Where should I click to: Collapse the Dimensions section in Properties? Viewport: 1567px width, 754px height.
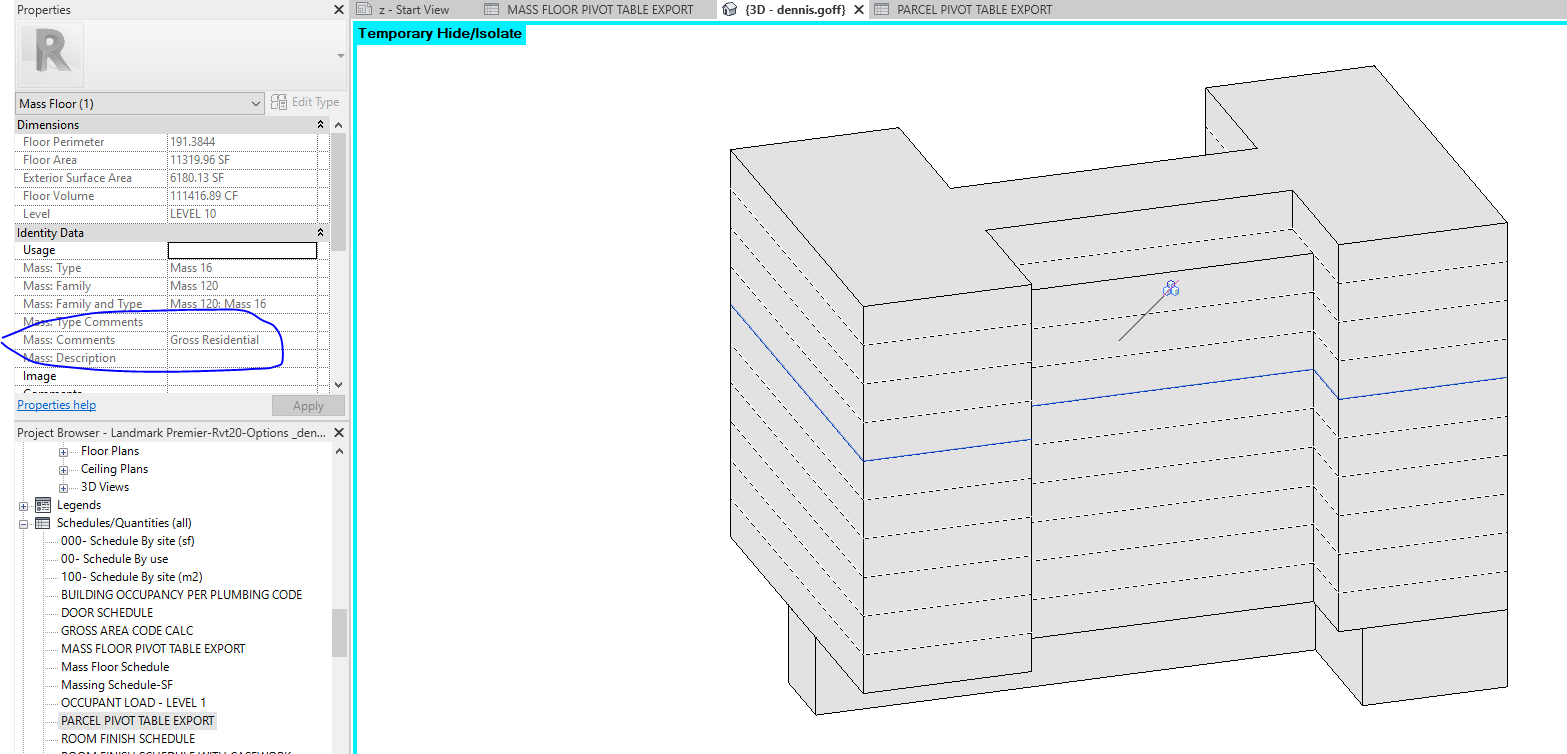click(x=318, y=124)
